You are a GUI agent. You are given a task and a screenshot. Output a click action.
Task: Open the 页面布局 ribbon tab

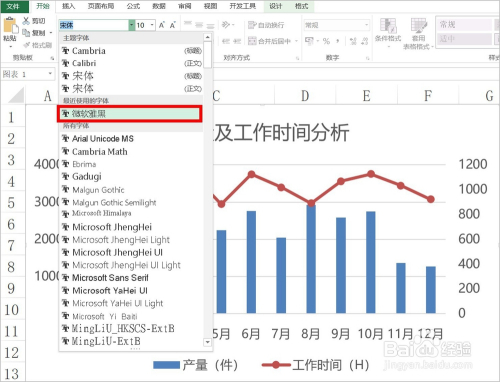click(x=101, y=6)
